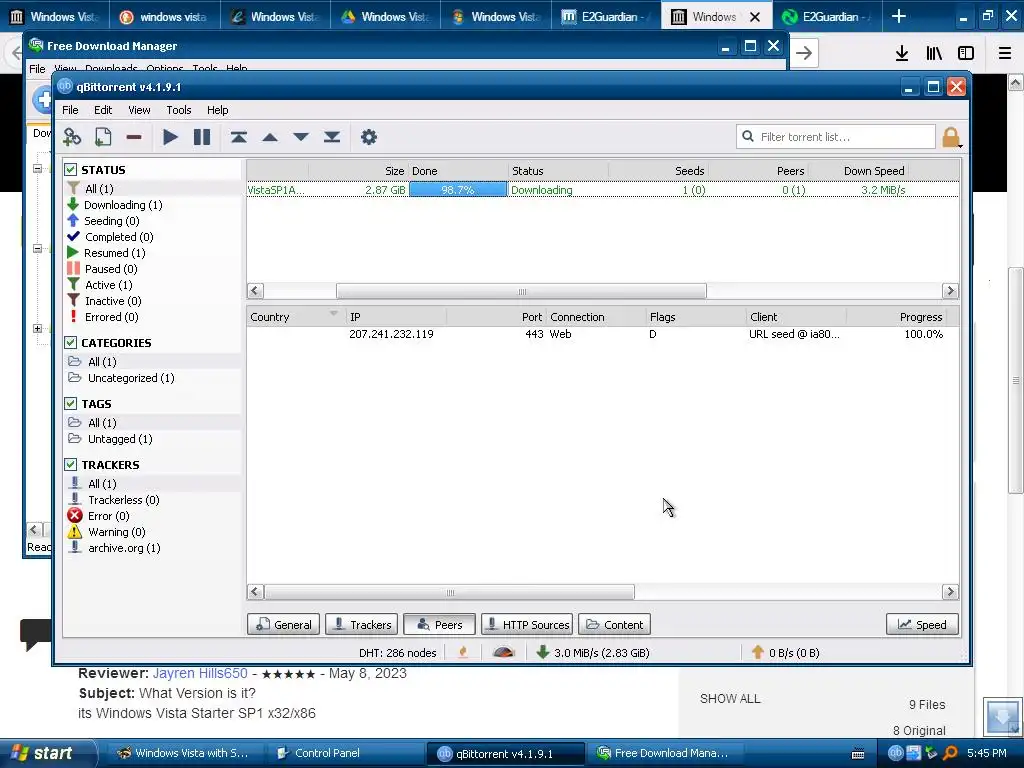Switch to the General tab
This screenshot has height=768, width=1024.
(x=283, y=624)
